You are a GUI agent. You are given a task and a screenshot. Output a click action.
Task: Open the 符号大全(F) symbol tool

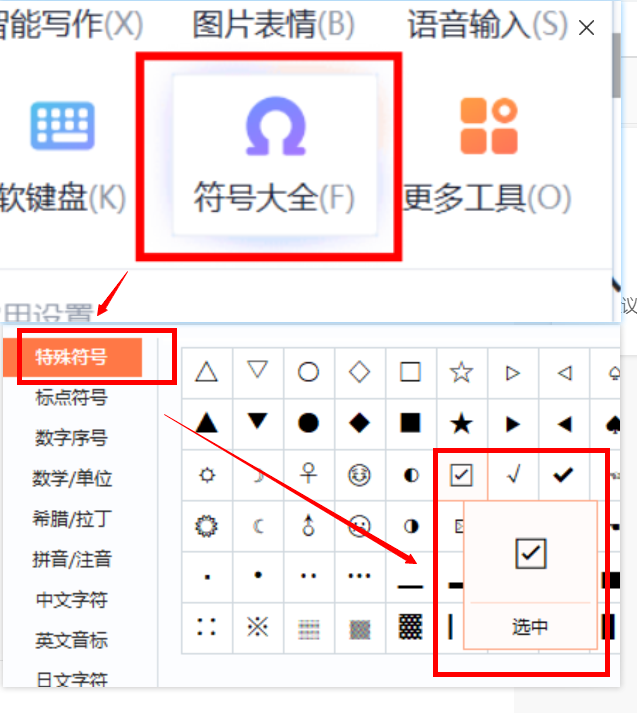(275, 156)
